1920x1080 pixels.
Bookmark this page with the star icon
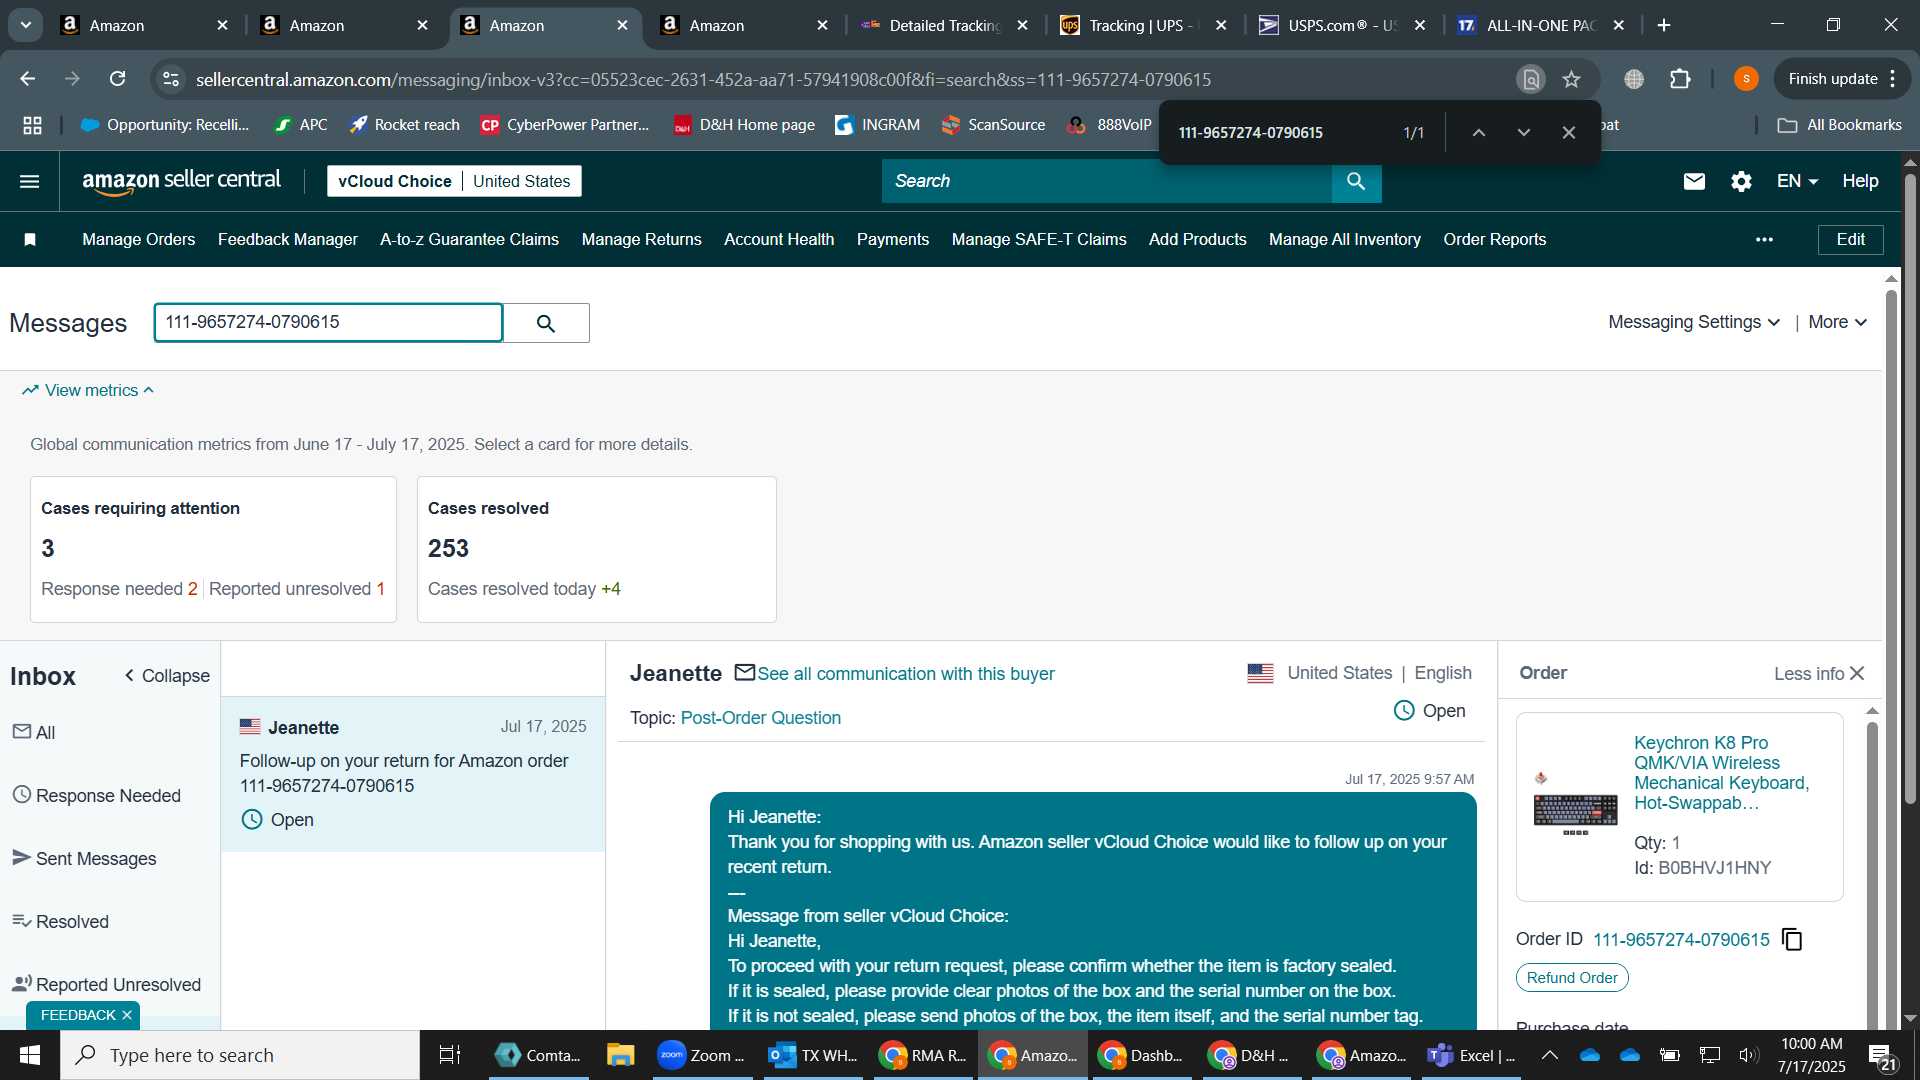tap(1571, 79)
